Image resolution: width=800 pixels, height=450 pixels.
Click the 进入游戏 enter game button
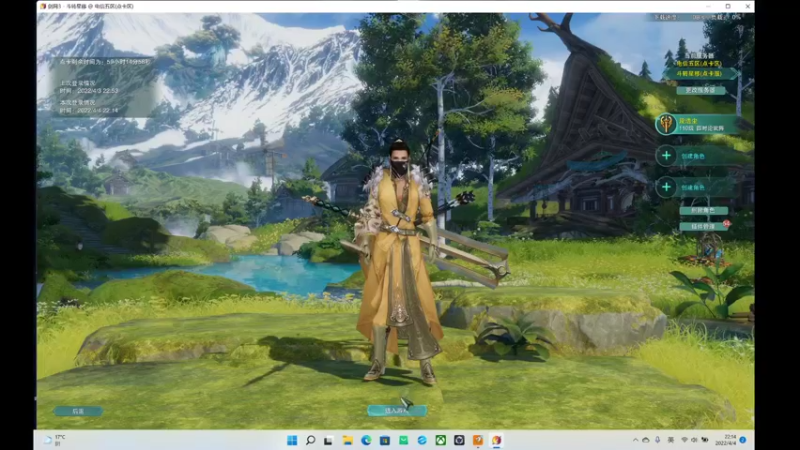coord(397,411)
